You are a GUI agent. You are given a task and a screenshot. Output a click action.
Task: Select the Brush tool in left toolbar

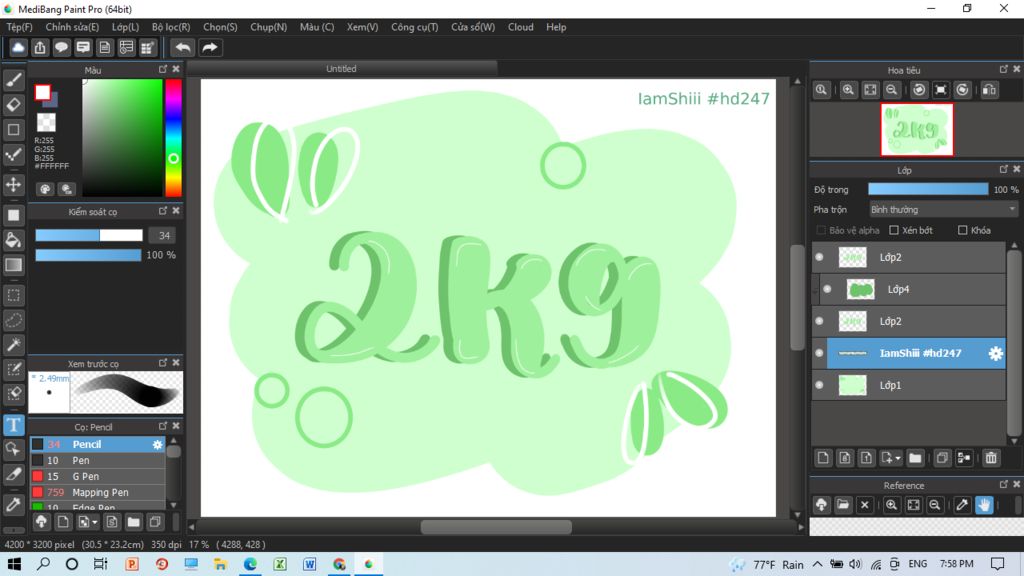(x=14, y=80)
